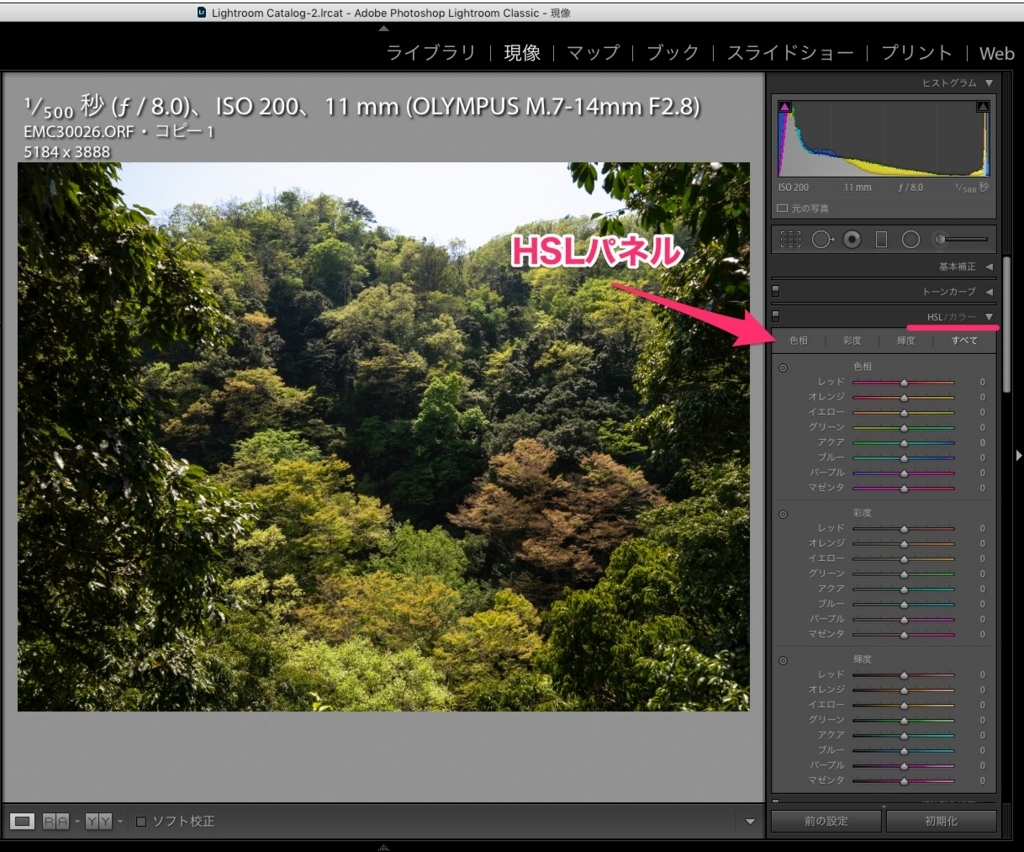Toggle the HSL panel on/off switch
Viewport: 1024px width, 852px height.
tap(776, 316)
